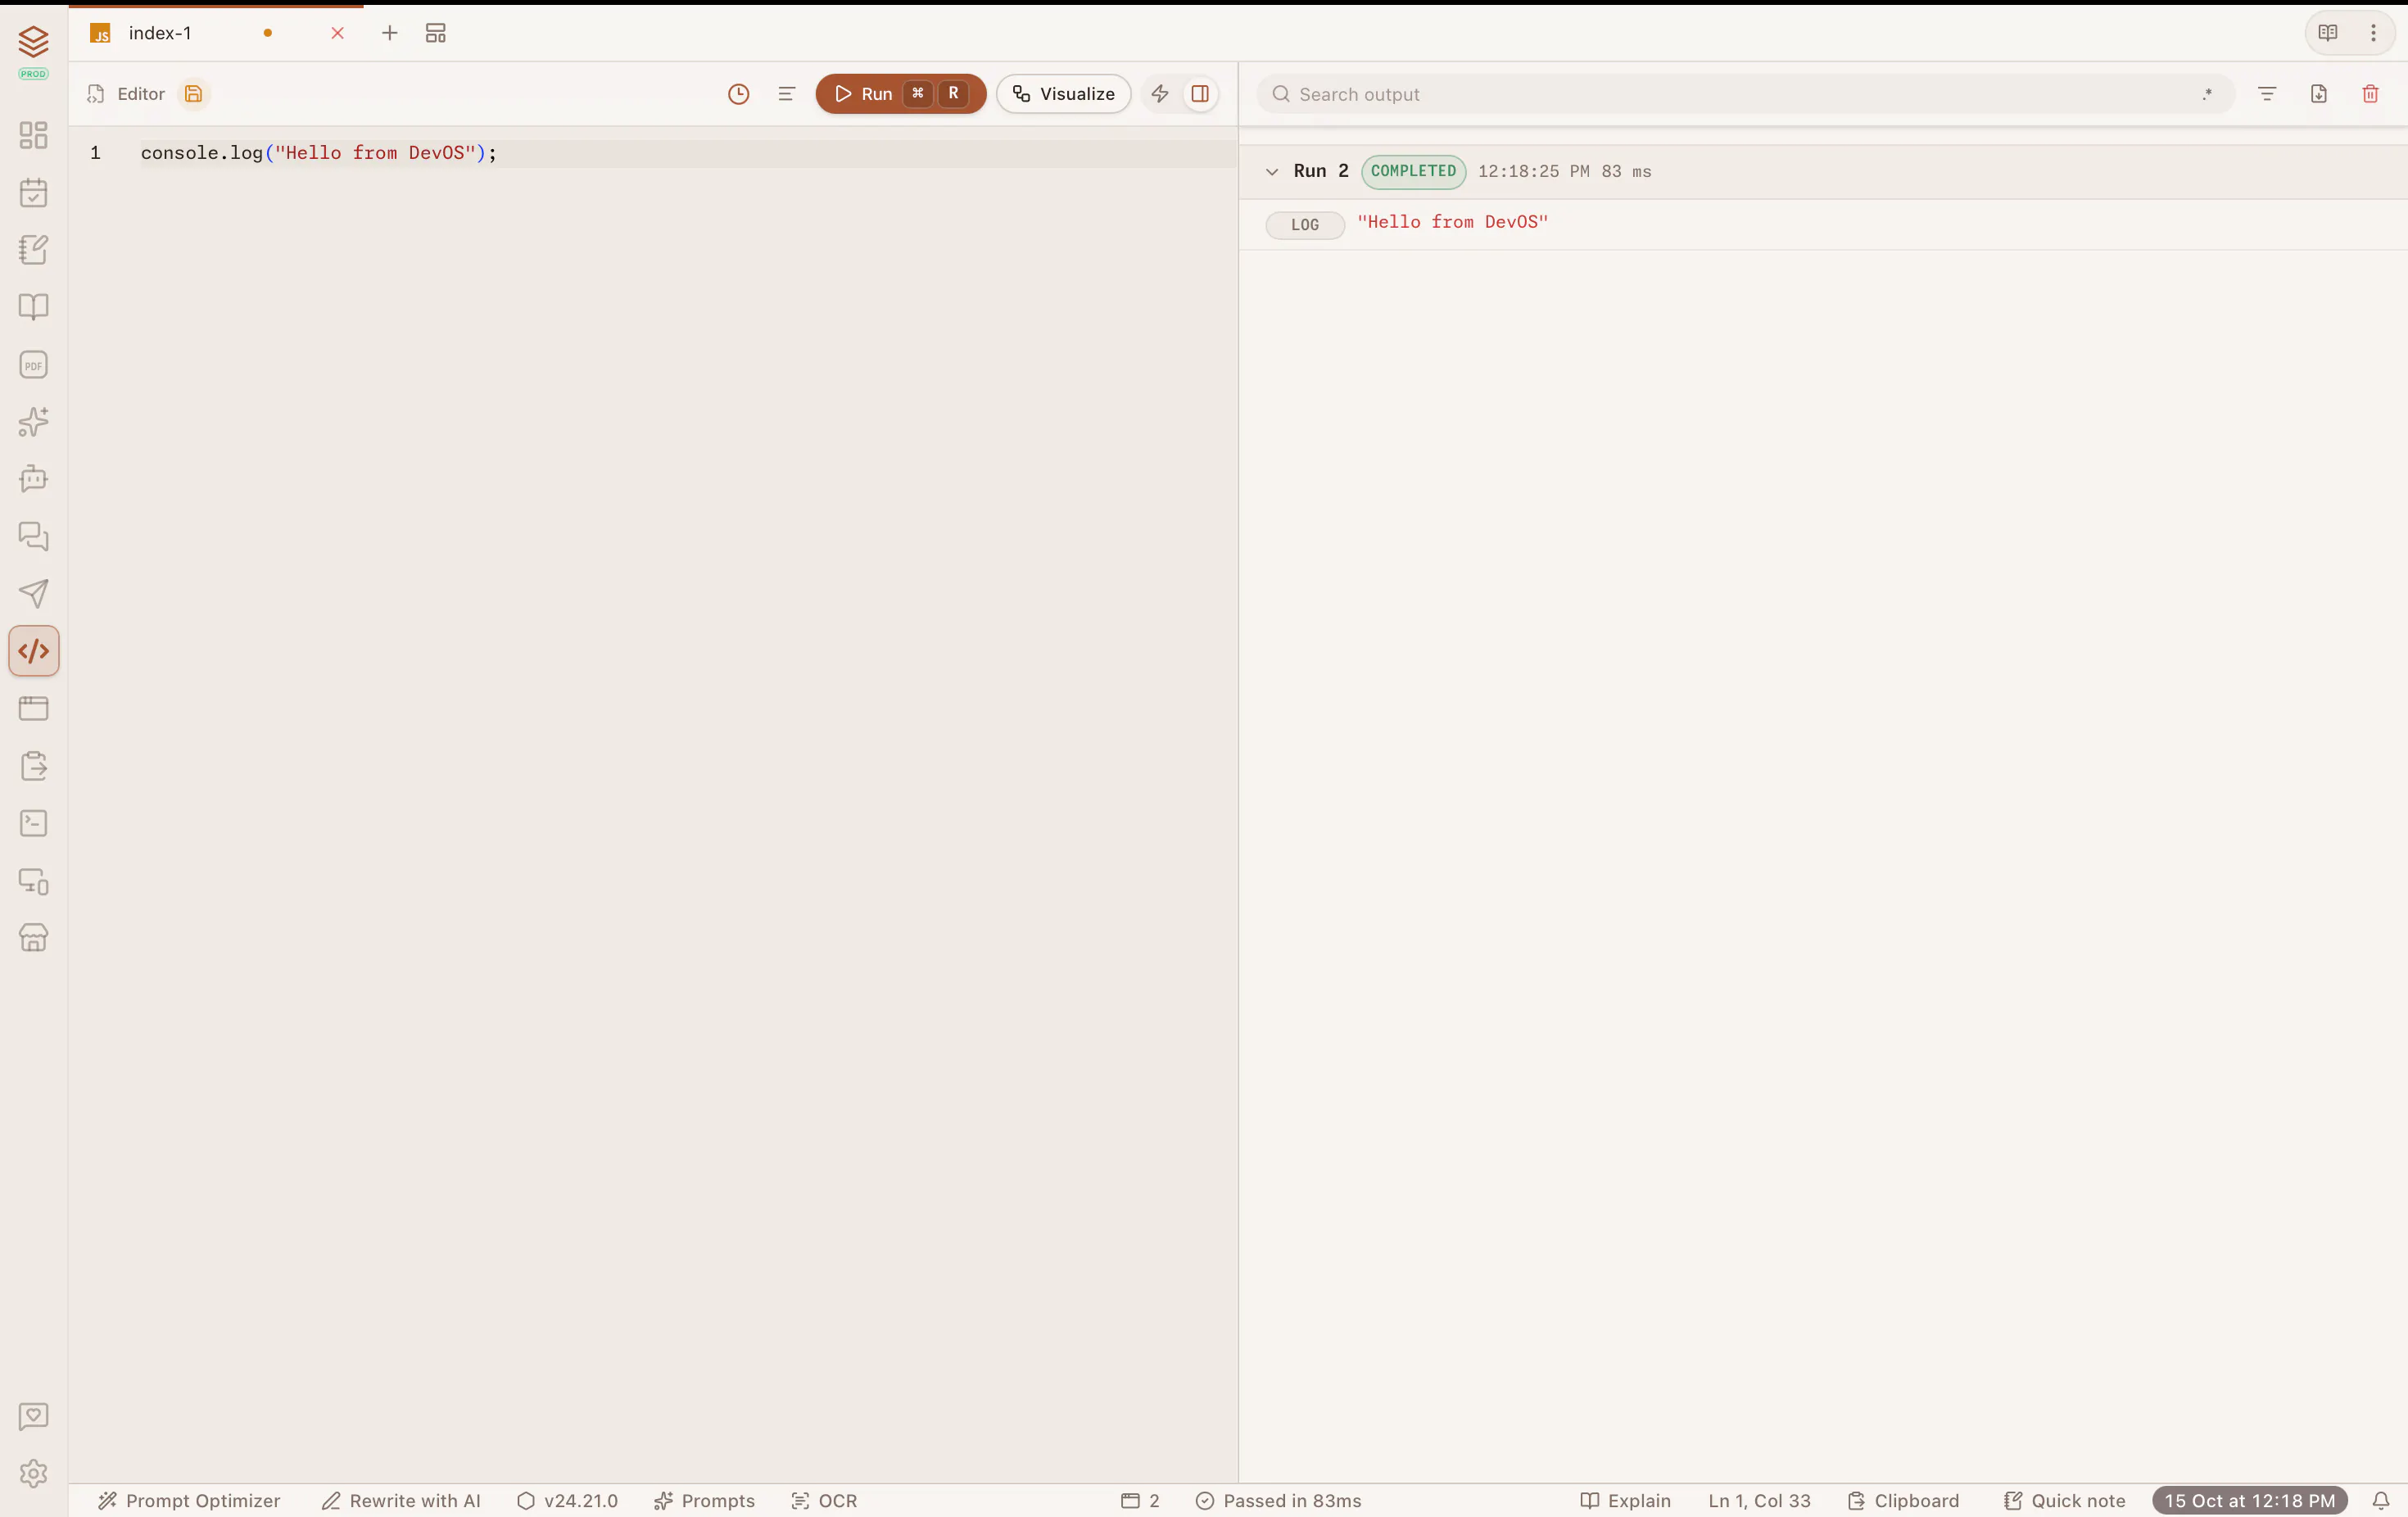
Task: Click the format code lines icon
Action: point(786,94)
